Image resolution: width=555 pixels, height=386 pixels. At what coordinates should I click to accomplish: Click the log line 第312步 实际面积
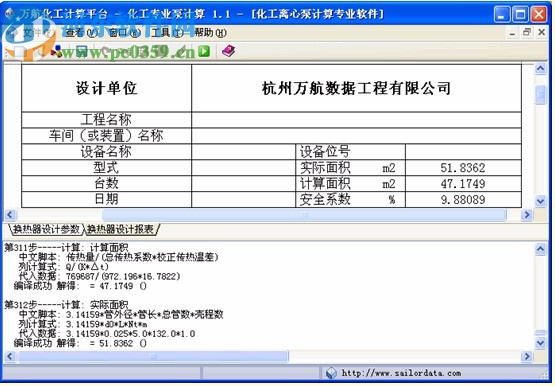tap(67, 305)
